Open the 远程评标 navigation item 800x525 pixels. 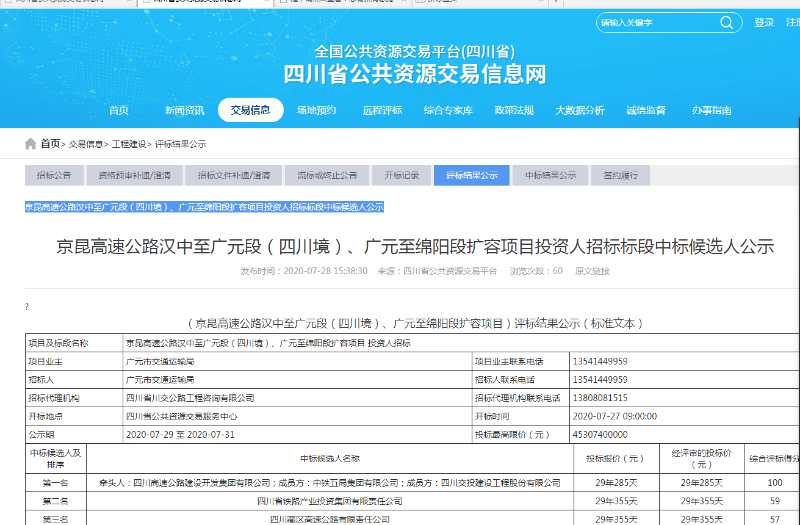[x=382, y=110]
